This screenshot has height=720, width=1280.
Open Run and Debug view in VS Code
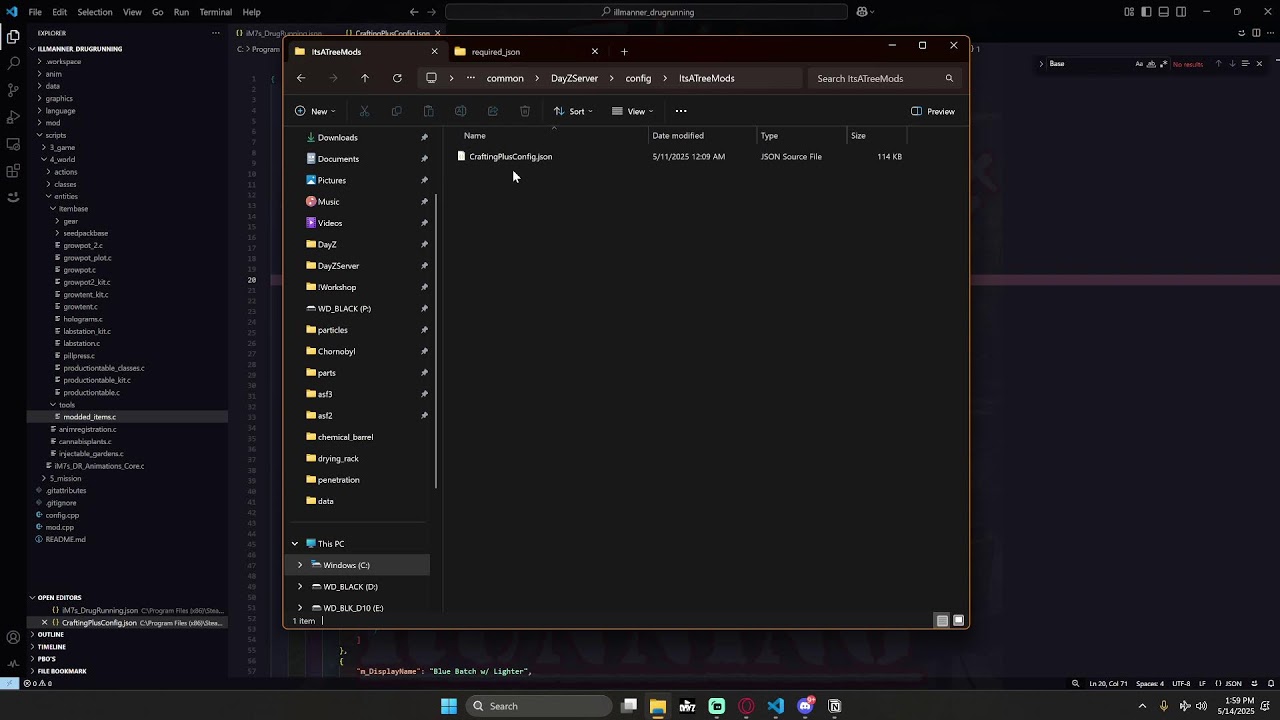tap(13, 117)
